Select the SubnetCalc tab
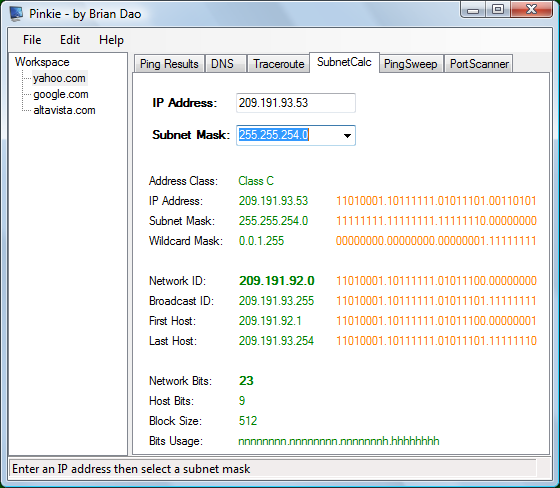The image size is (560, 488). (344, 63)
